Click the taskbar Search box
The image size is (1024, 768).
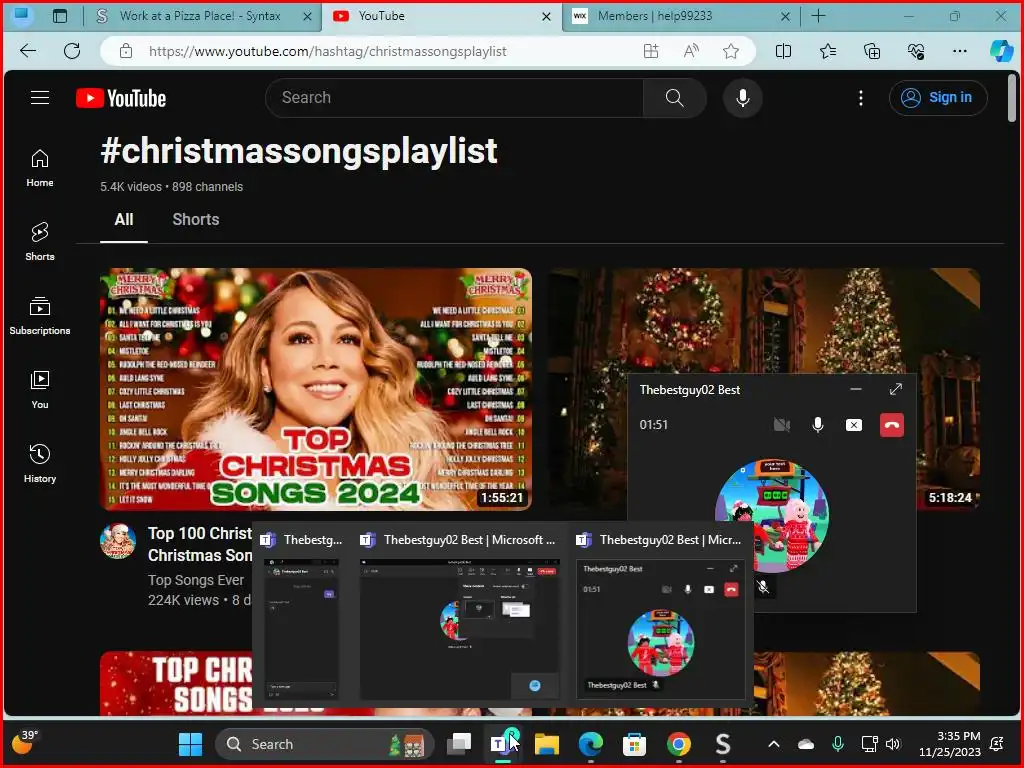pyautogui.click(x=325, y=744)
